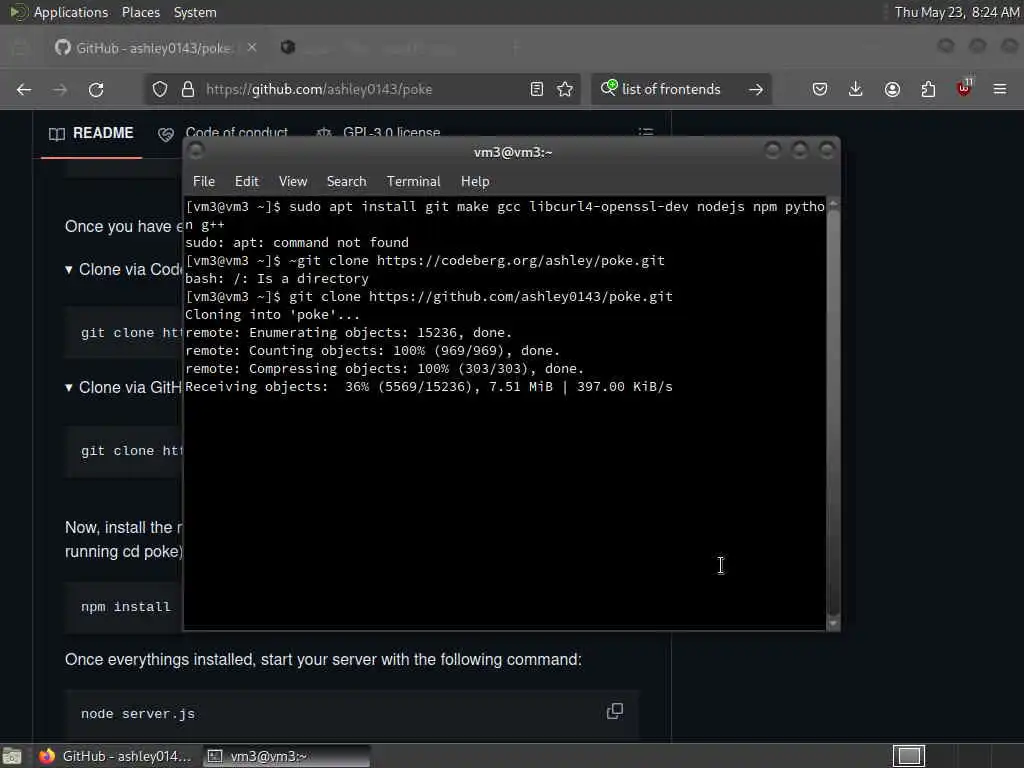This screenshot has width=1024, height=768.
Task: Go back in Firefox history
Action: pyautogui.click(x=24, y=89)
